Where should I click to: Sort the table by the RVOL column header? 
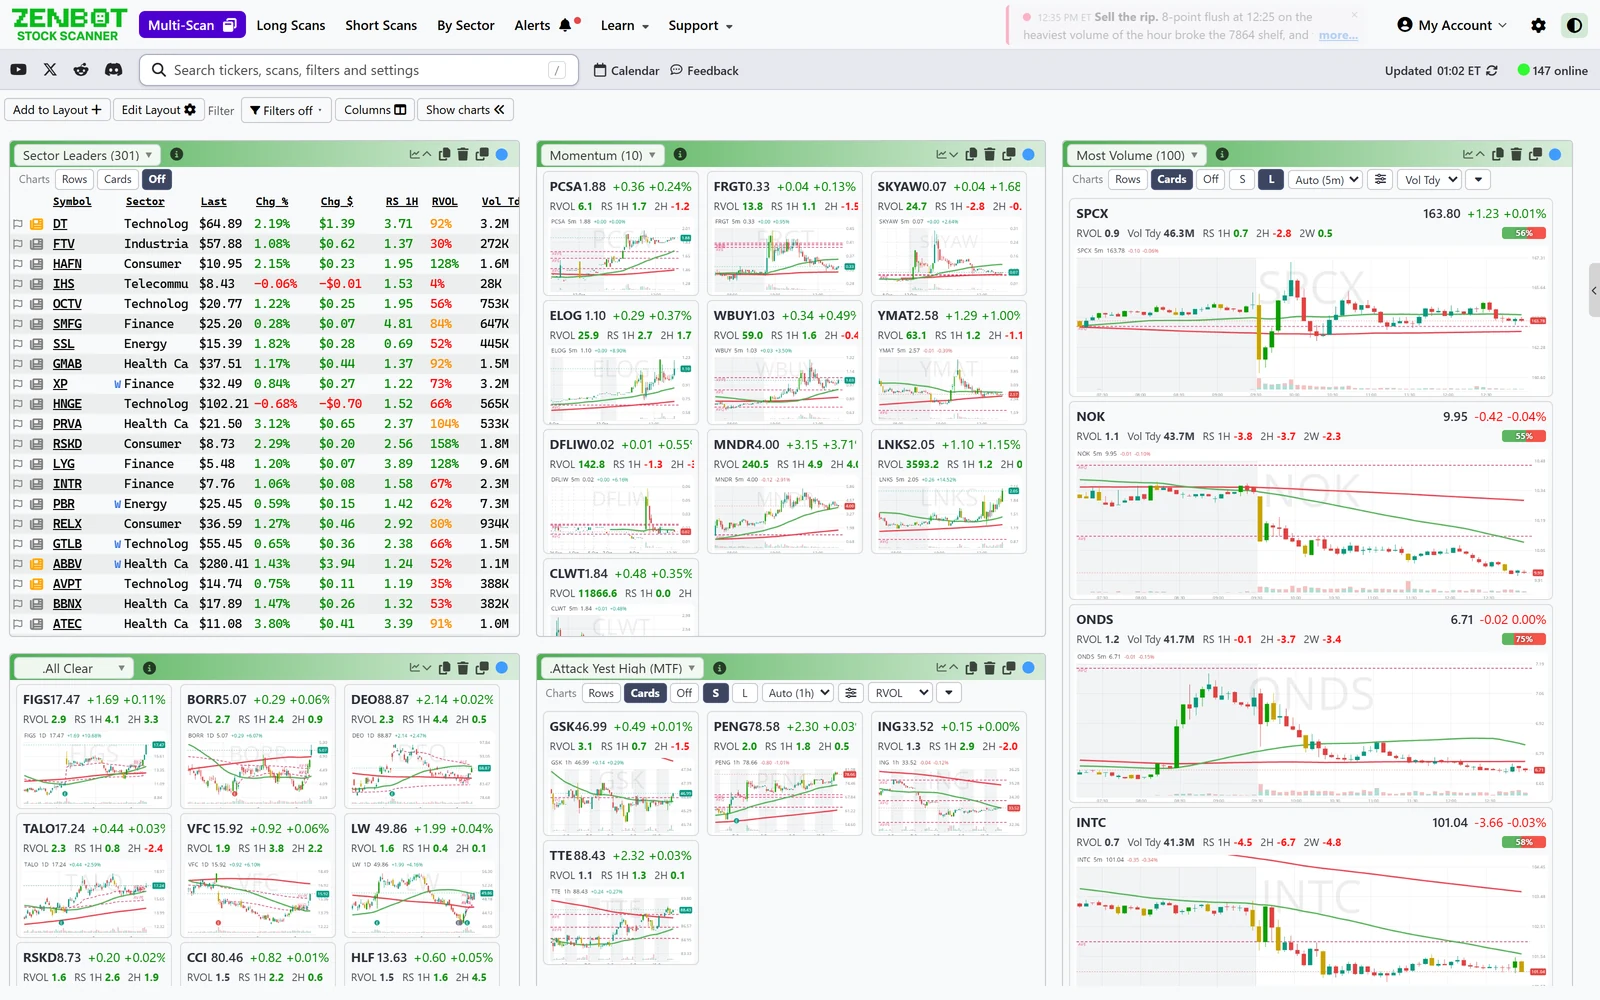(x=444, y=202)
